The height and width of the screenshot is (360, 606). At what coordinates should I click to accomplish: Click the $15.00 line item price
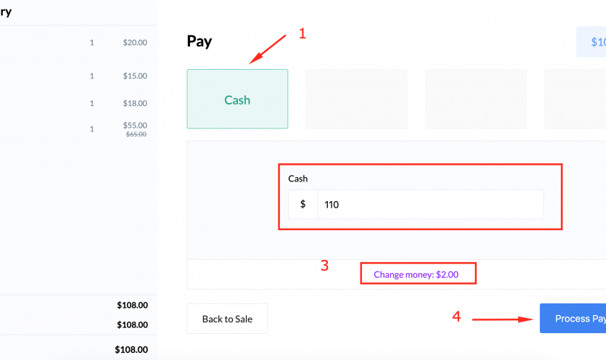tap(135, 76)
